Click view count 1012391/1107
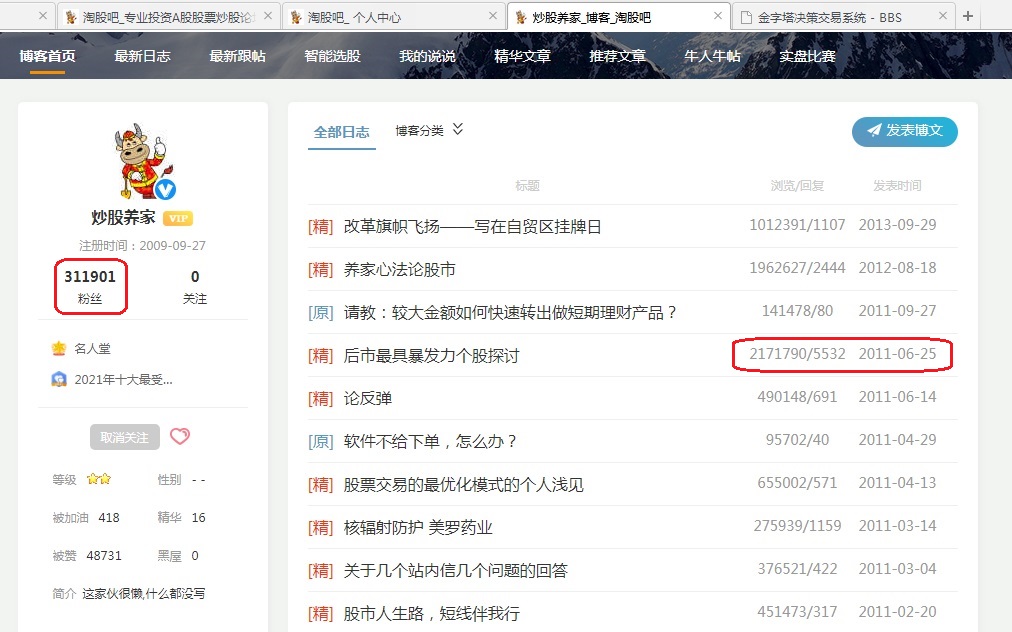1012x632 pixels. 797,225
